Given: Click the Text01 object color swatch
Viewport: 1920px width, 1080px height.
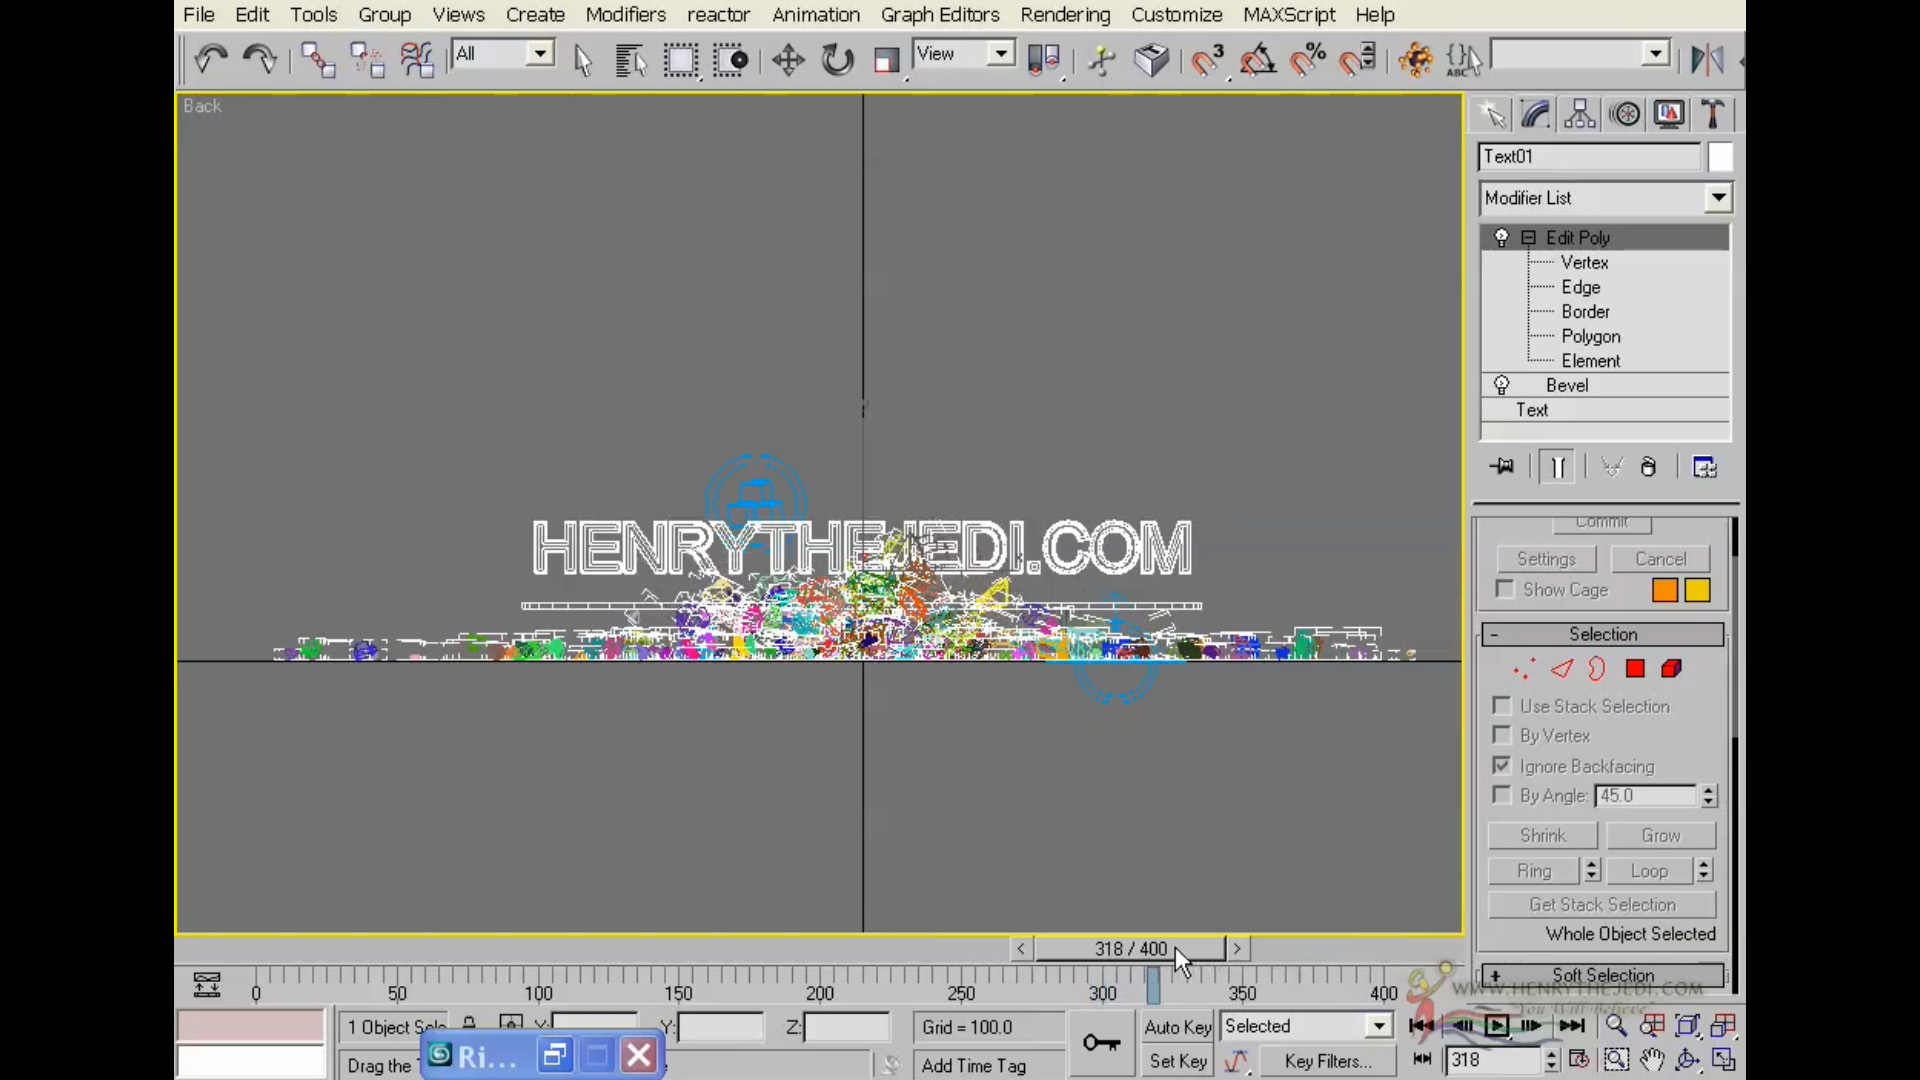Looking at the screenshot, I should tap(1720, 157).
